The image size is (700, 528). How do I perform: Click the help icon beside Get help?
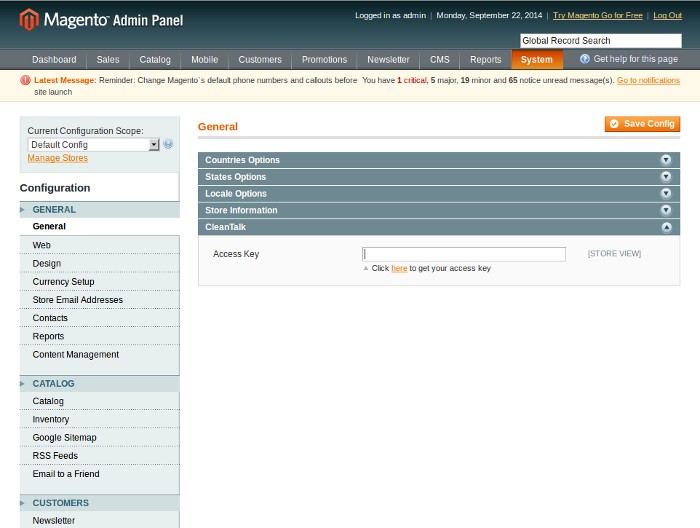click(585, 59)
